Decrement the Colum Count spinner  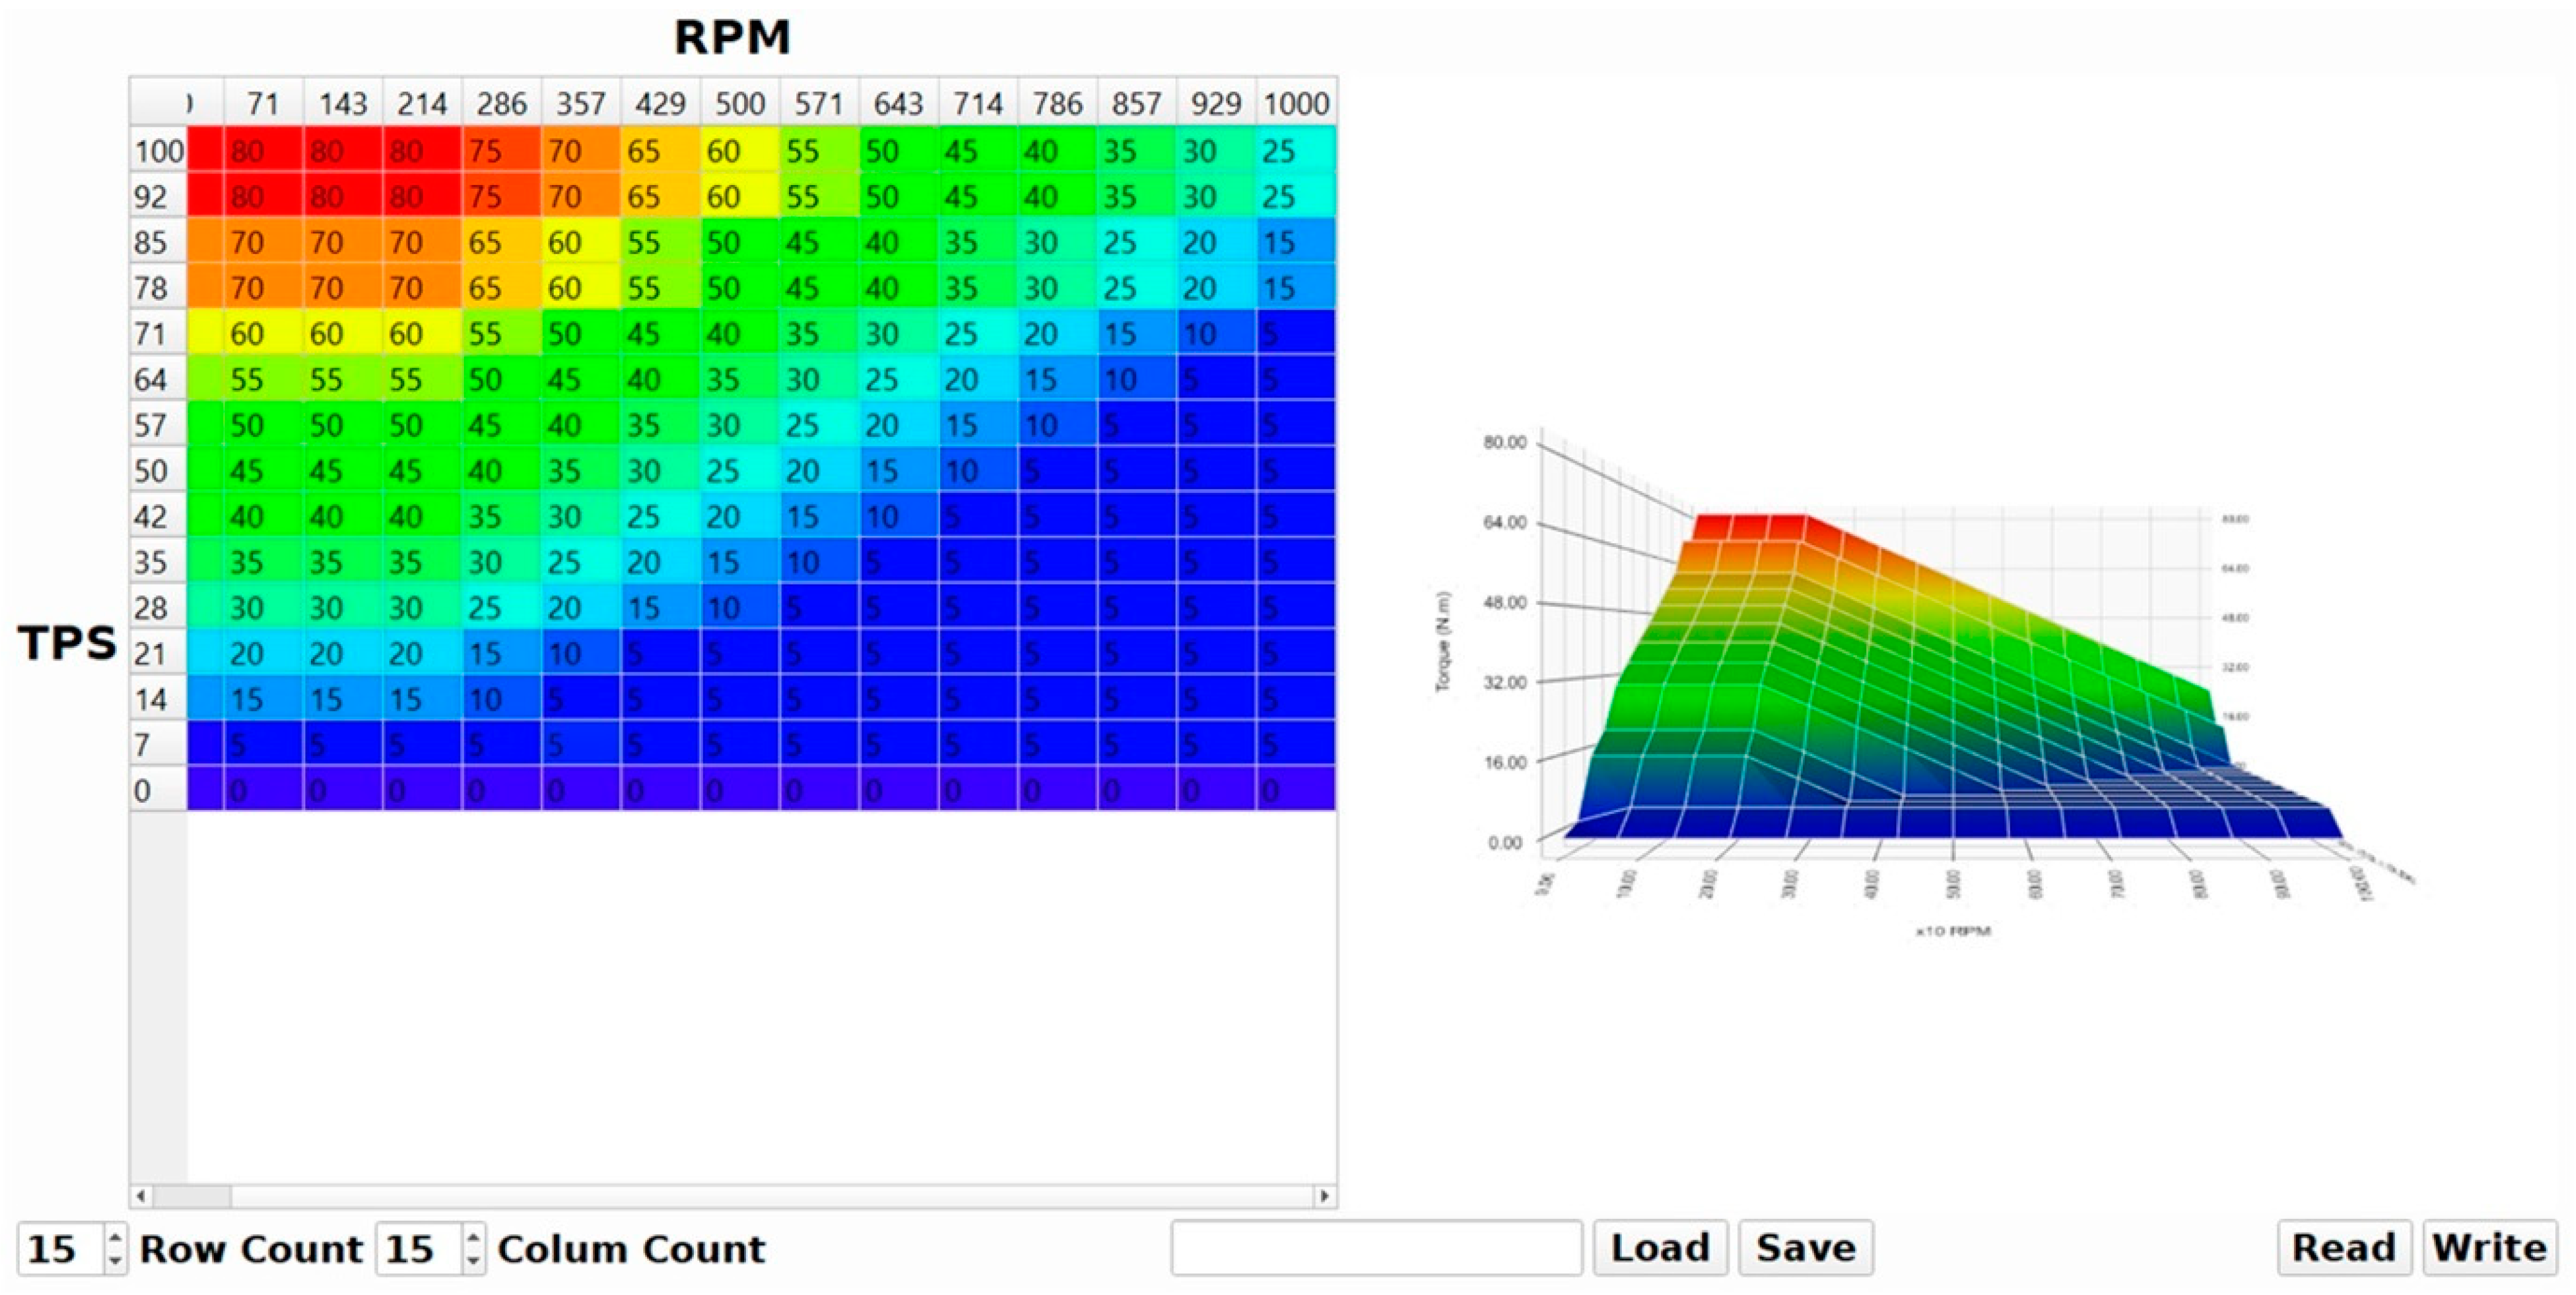(474, 1260)
